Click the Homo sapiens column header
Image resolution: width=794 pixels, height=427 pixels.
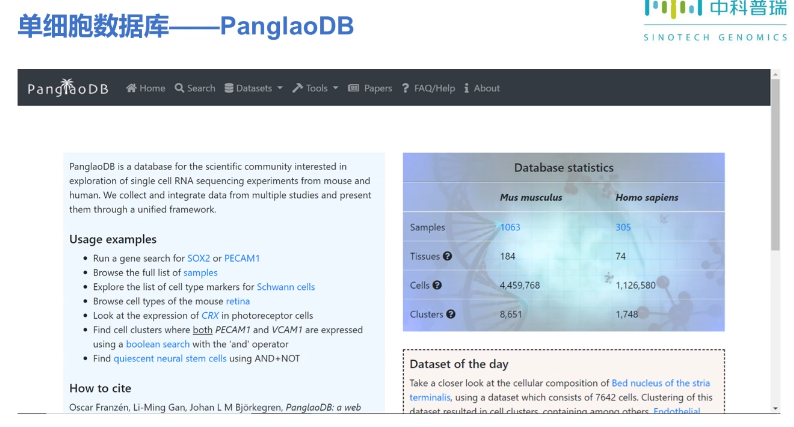(x=647, y=198)
